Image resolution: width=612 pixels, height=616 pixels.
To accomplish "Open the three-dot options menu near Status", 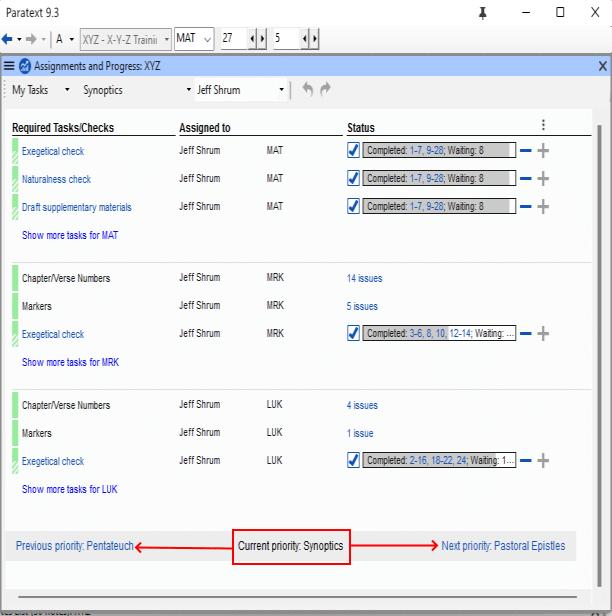I will click(x=543, y=125).
